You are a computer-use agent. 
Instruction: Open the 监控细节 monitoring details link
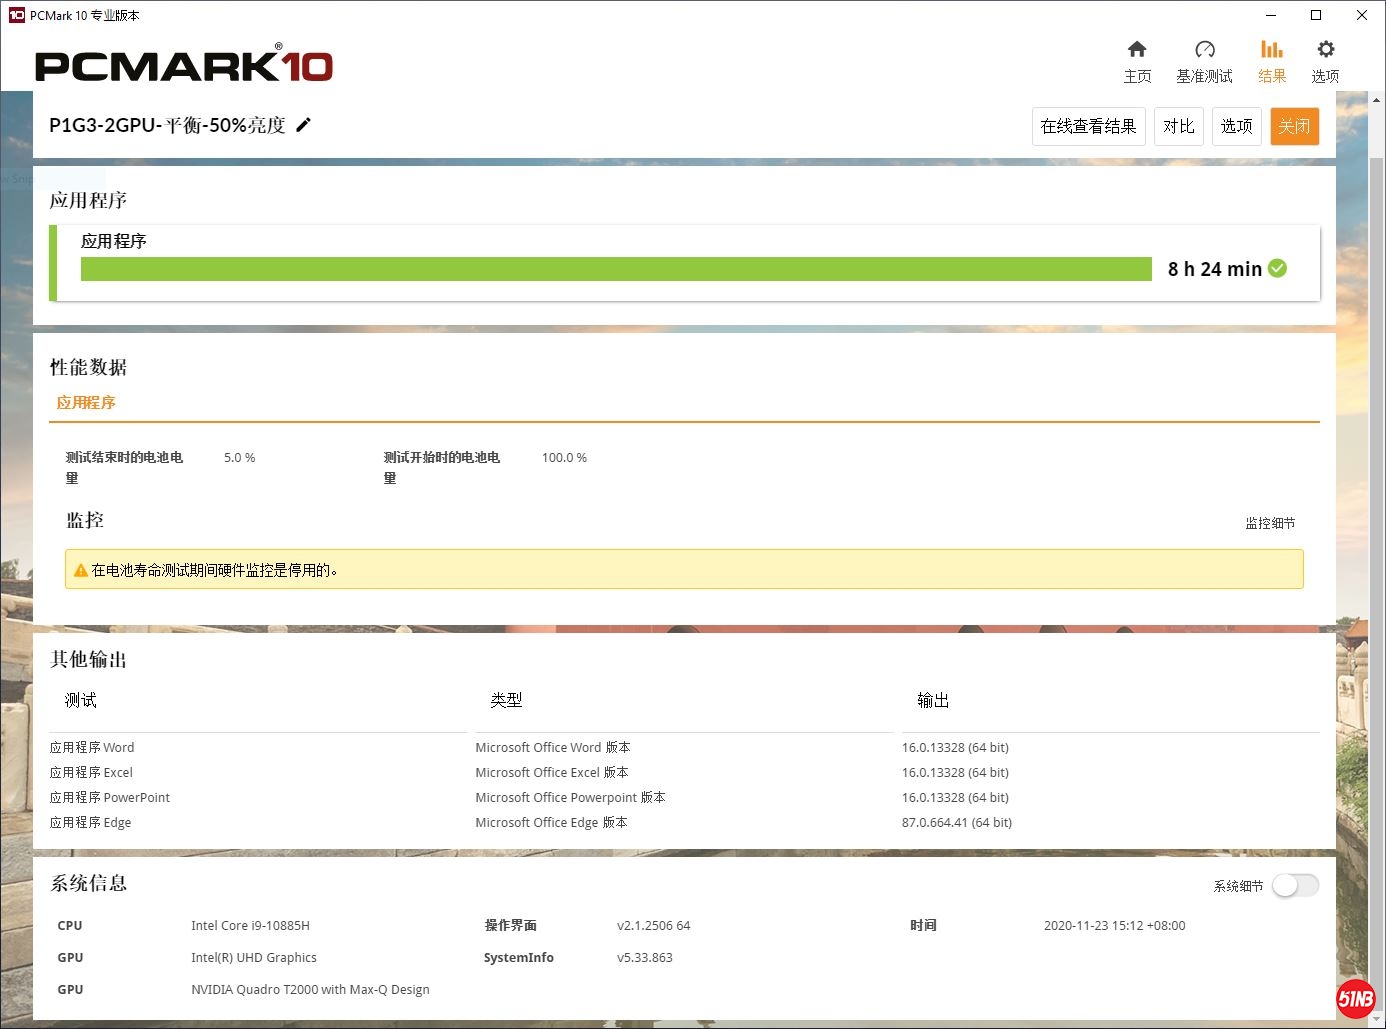(x=1270, y=523)
